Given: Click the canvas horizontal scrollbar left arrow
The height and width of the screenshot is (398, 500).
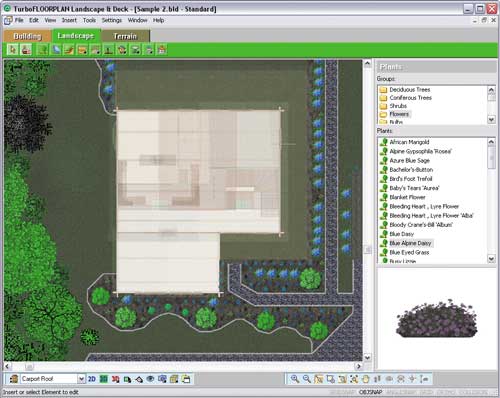Looking at the screenshot, I should pyautogui.click(x=7, y=366).
